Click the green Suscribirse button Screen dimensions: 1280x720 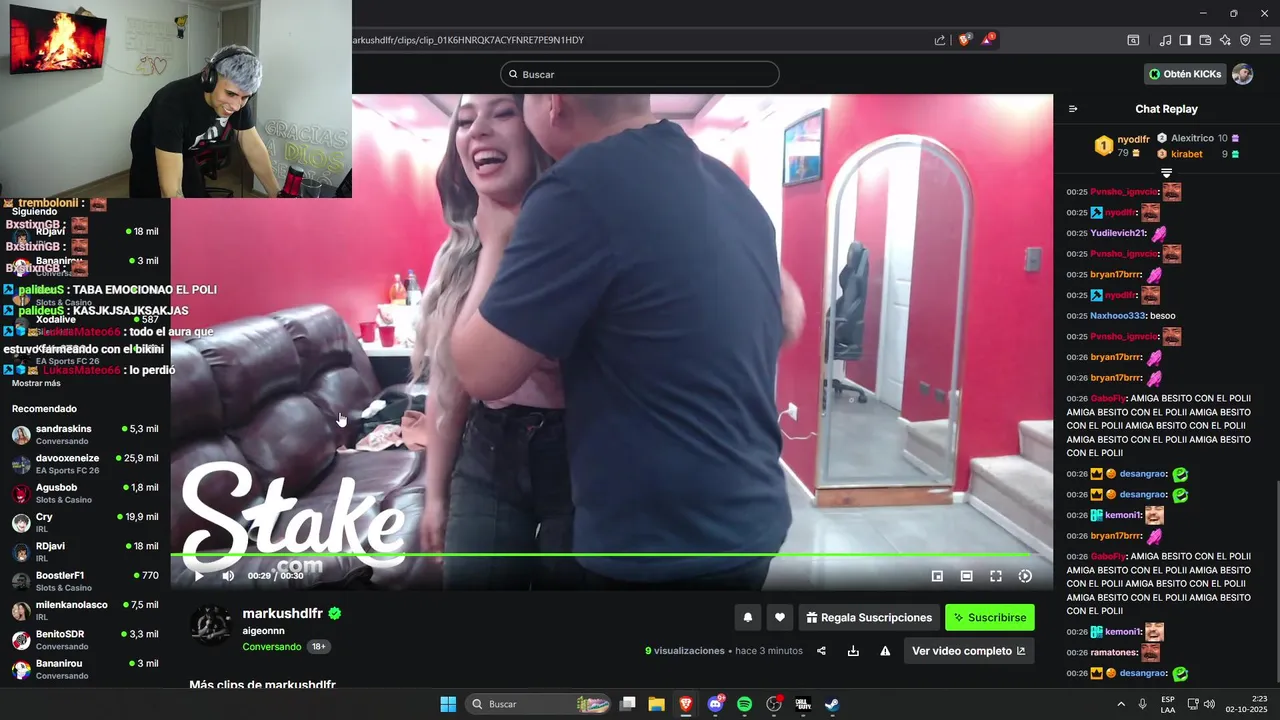990,618
